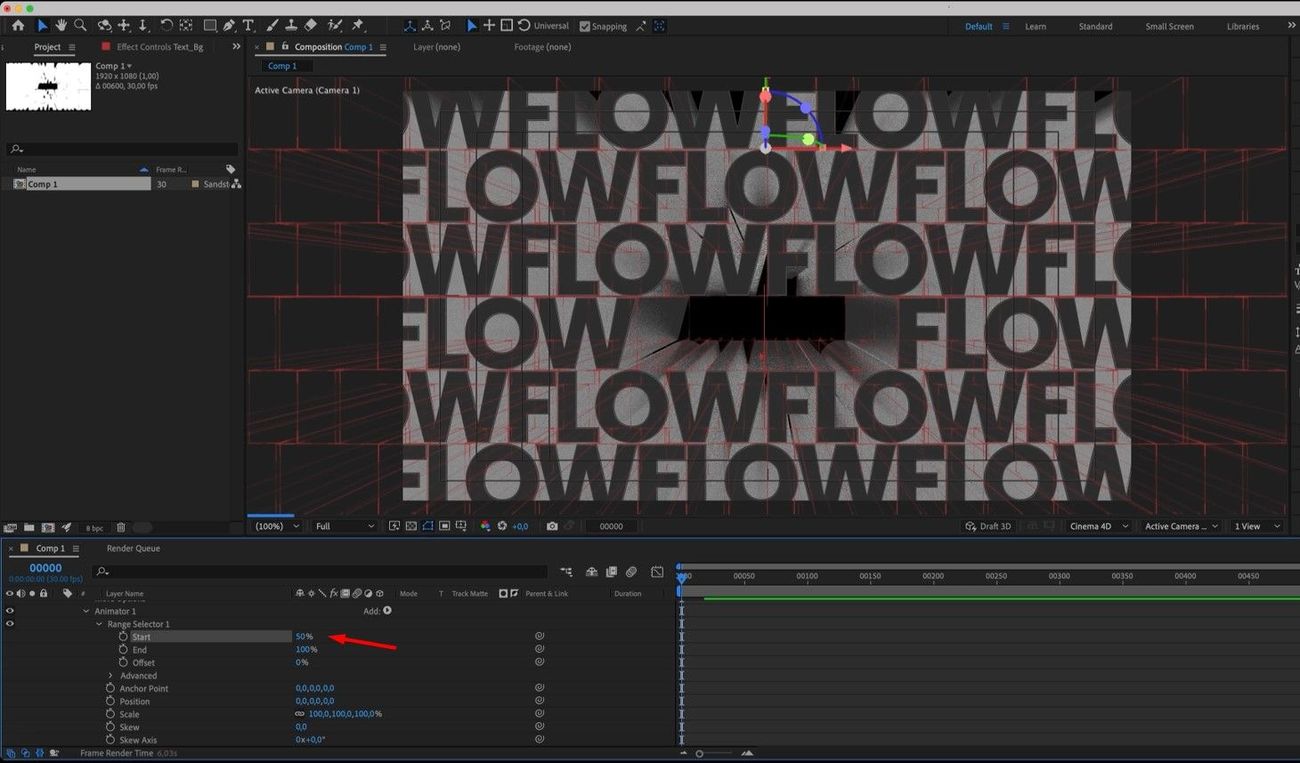Open the Cinema 4D renderer dropdown
This screenshot has width=1300, height=763.
(x=1098, y=526)
